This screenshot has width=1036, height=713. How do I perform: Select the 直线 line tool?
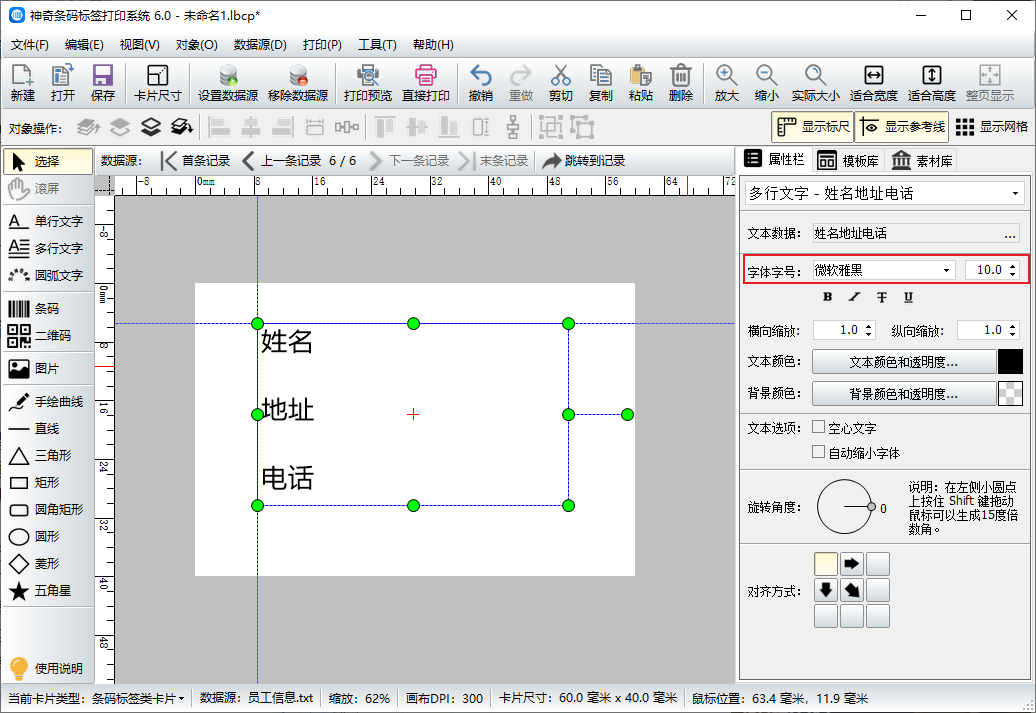(46, 429)
